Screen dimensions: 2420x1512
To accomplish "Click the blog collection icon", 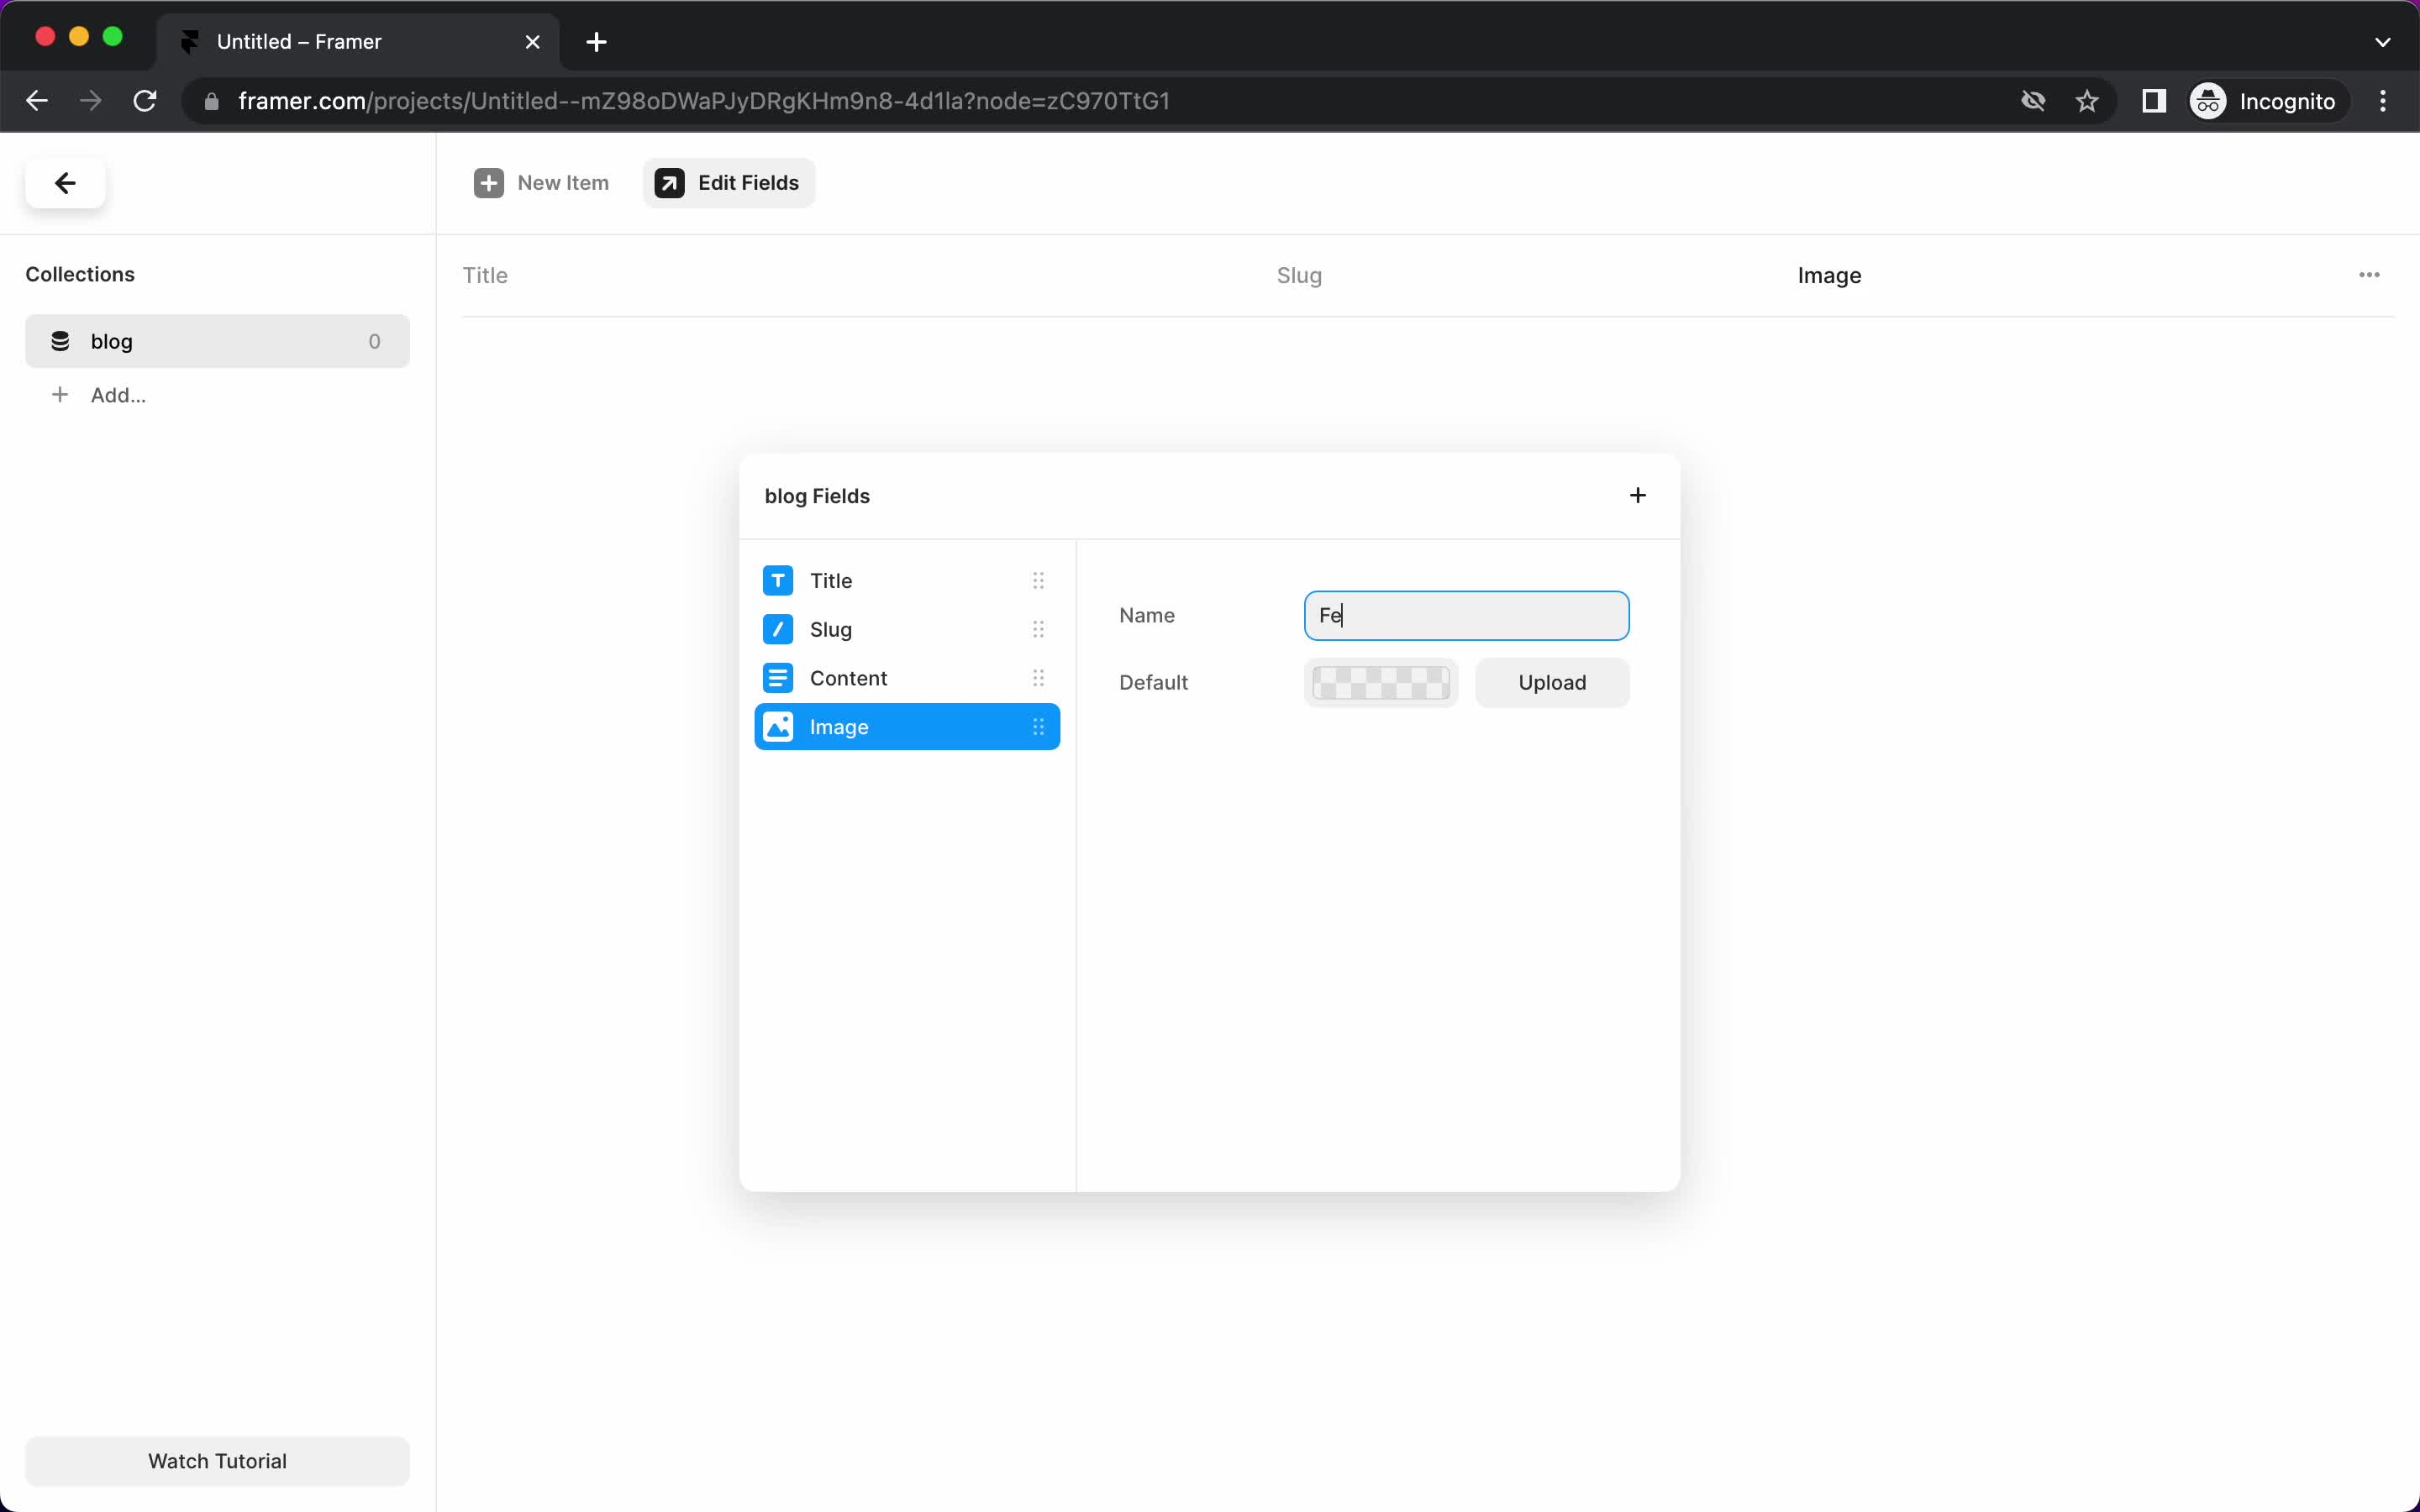I will coord(61,341).
